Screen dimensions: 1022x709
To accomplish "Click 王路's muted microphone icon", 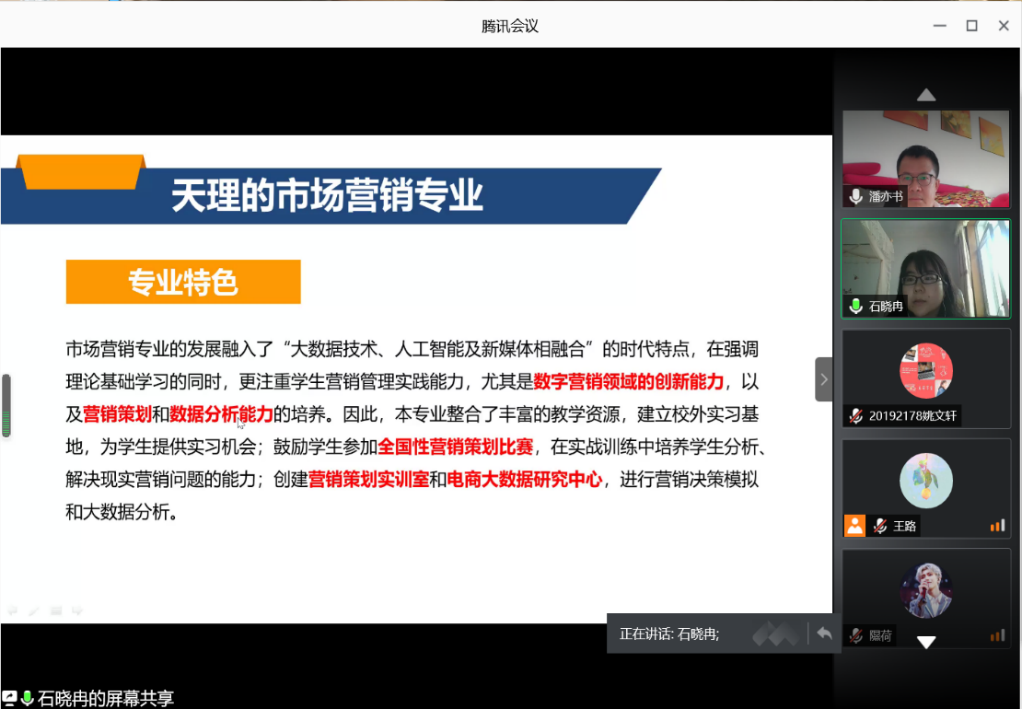I will [880, 525].
